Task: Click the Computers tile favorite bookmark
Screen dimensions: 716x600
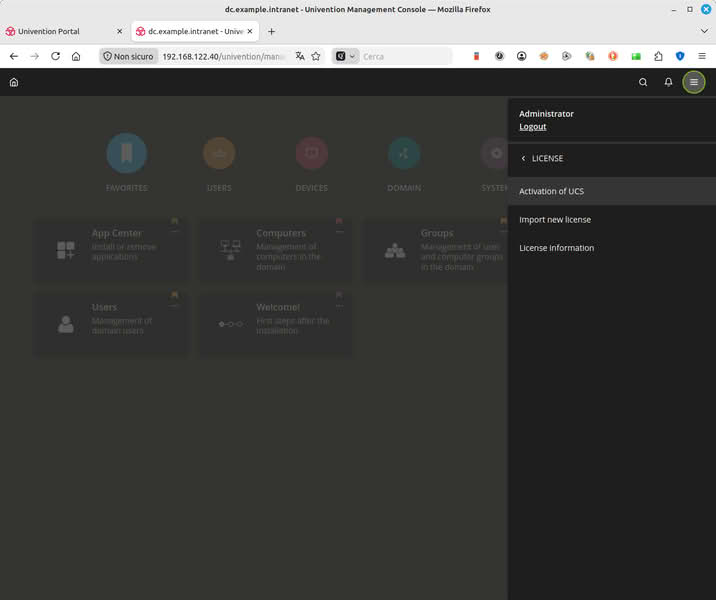Action: point(339,221)
